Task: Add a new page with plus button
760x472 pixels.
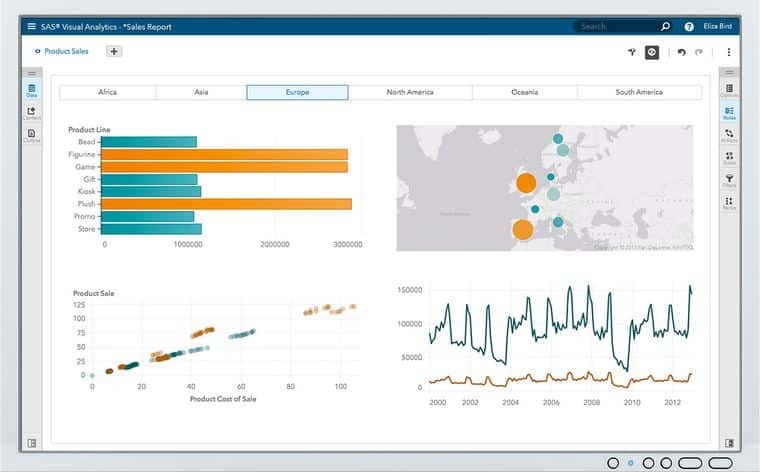Action: click(114, 51)
